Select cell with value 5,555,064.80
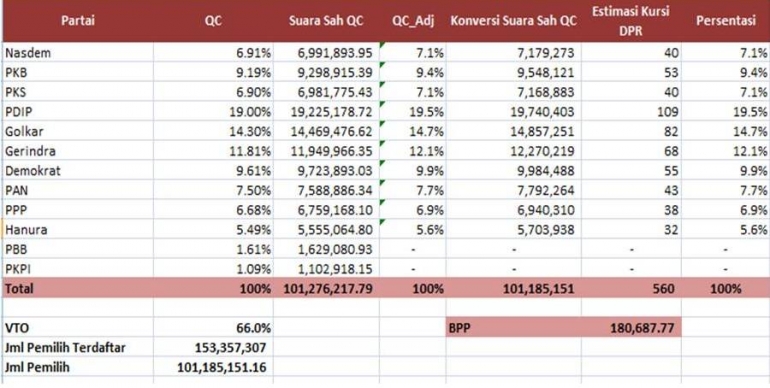 click(x=326, y=229)
